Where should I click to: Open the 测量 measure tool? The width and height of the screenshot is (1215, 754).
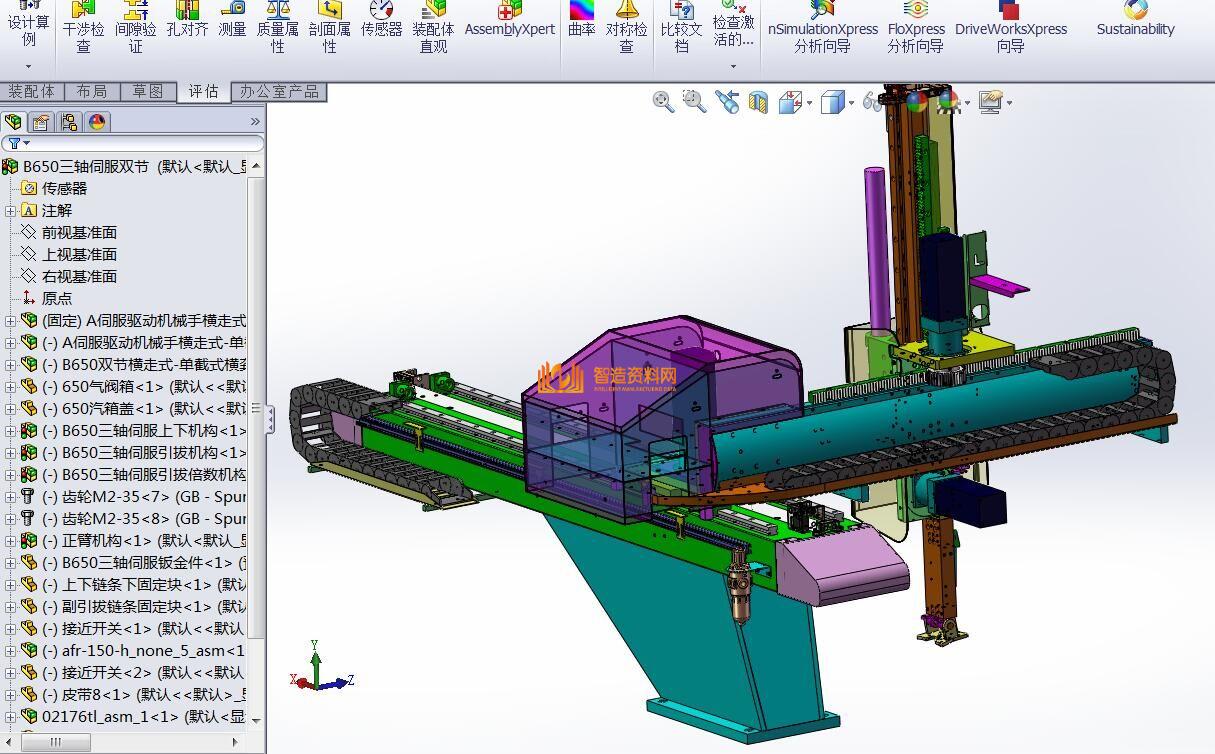[x=232, y=20]
